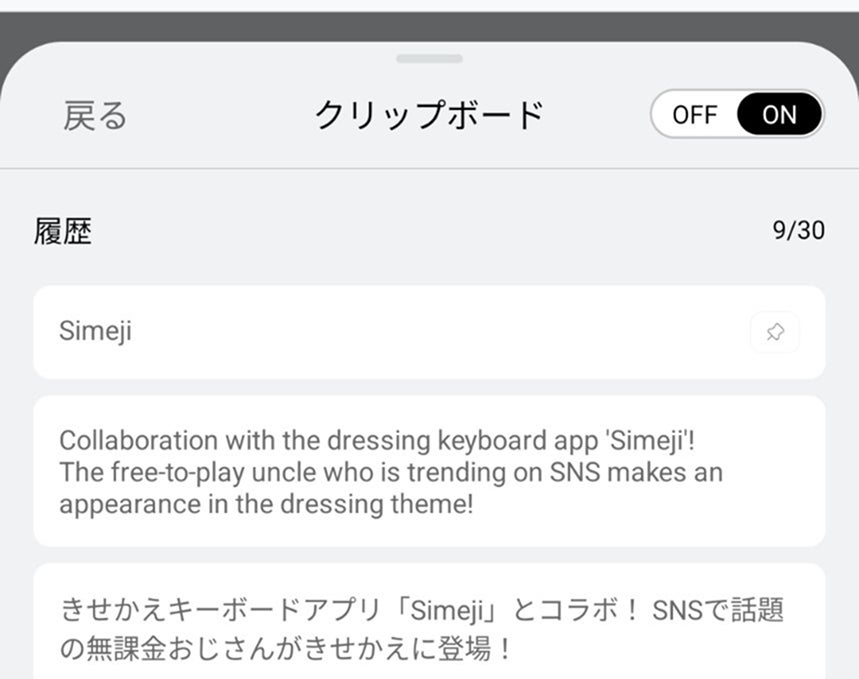Click the 9/30 history counter
The width and height of the screenshot is (859, 679).
tap(798, 231)
